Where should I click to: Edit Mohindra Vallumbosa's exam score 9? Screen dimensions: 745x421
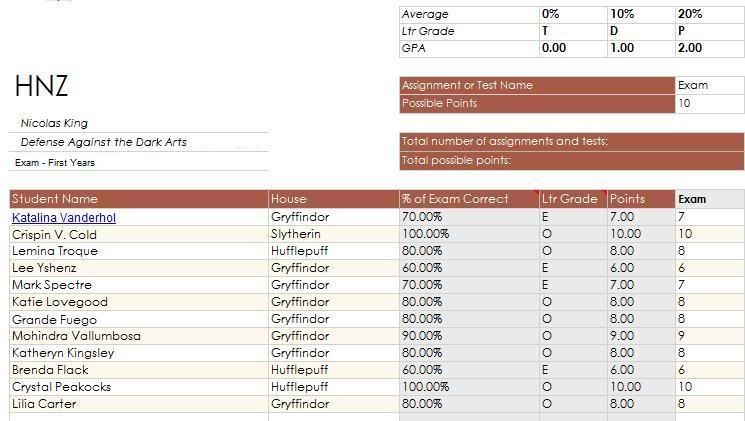(x=710, y=336)
